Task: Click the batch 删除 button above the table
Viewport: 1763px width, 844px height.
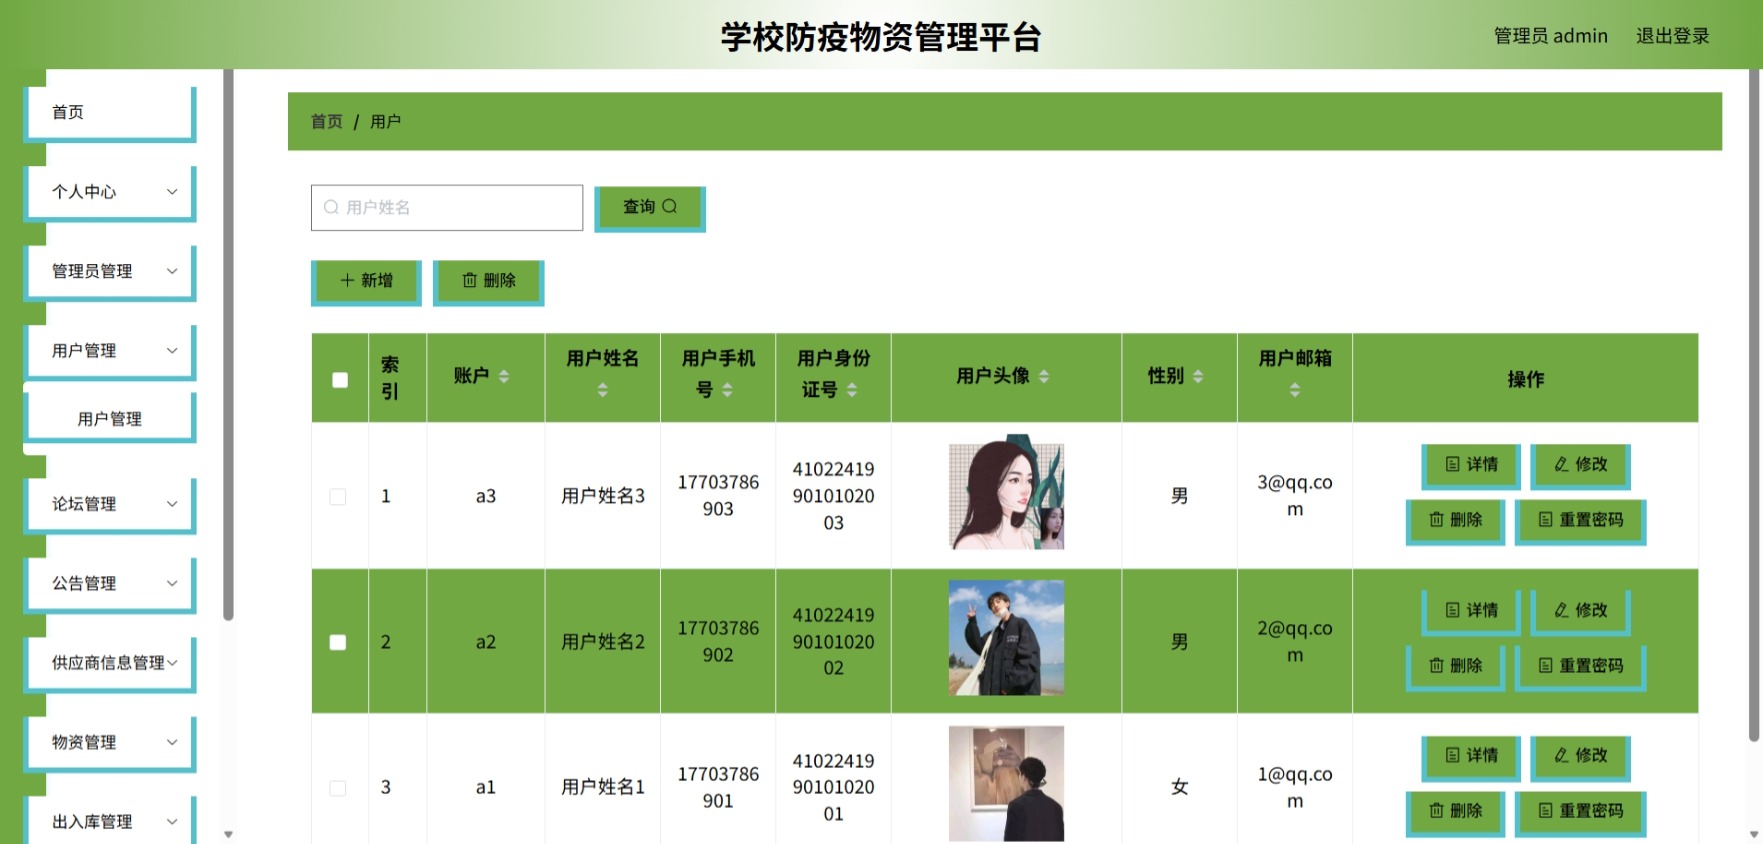Action: pyautogui.click(x=488, y=282)
